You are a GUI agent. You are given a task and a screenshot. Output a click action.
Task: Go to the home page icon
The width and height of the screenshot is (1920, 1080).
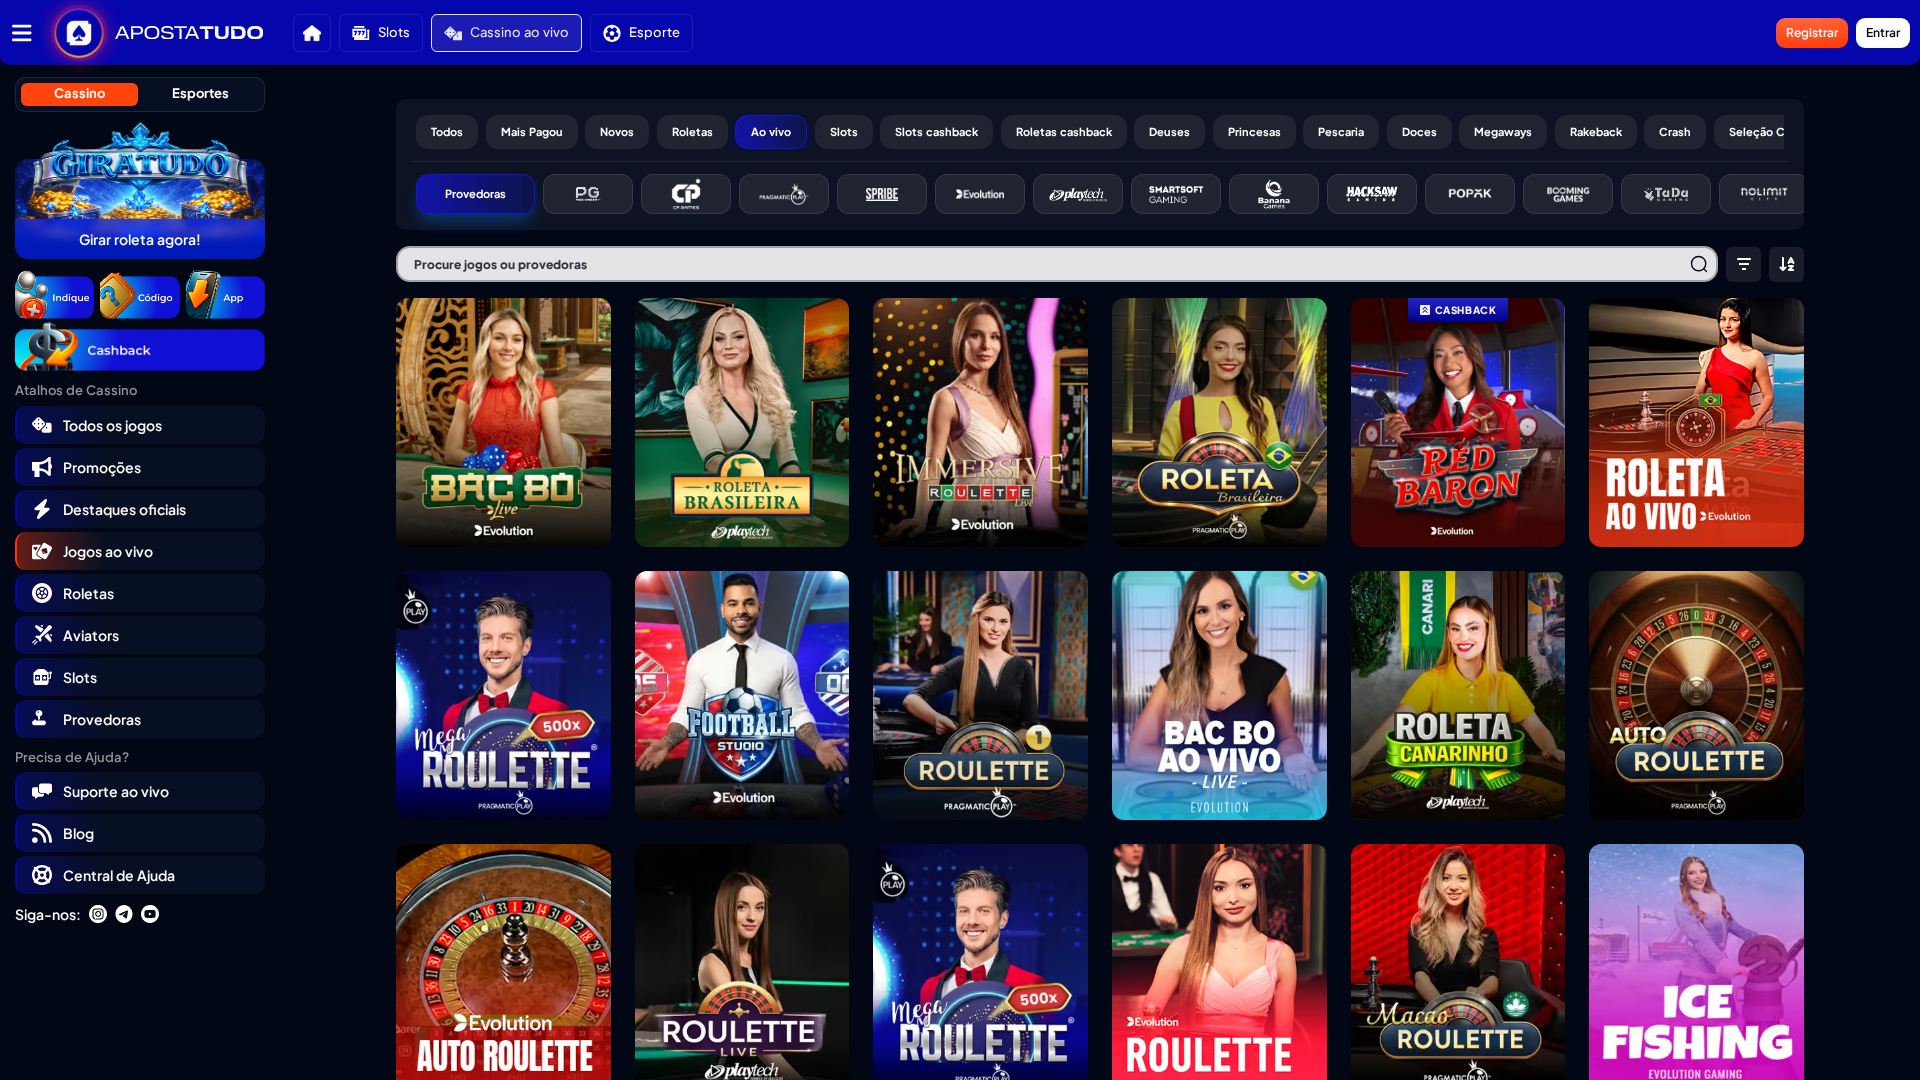[312, 33]
